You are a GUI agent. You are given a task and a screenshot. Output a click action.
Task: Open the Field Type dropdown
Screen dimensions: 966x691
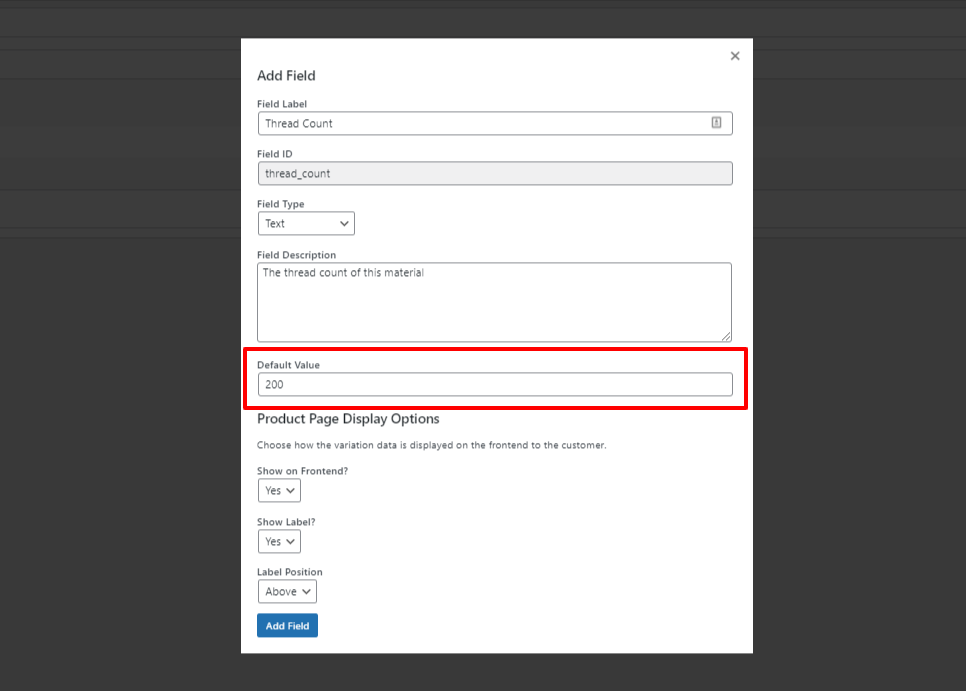coord(306,223)
